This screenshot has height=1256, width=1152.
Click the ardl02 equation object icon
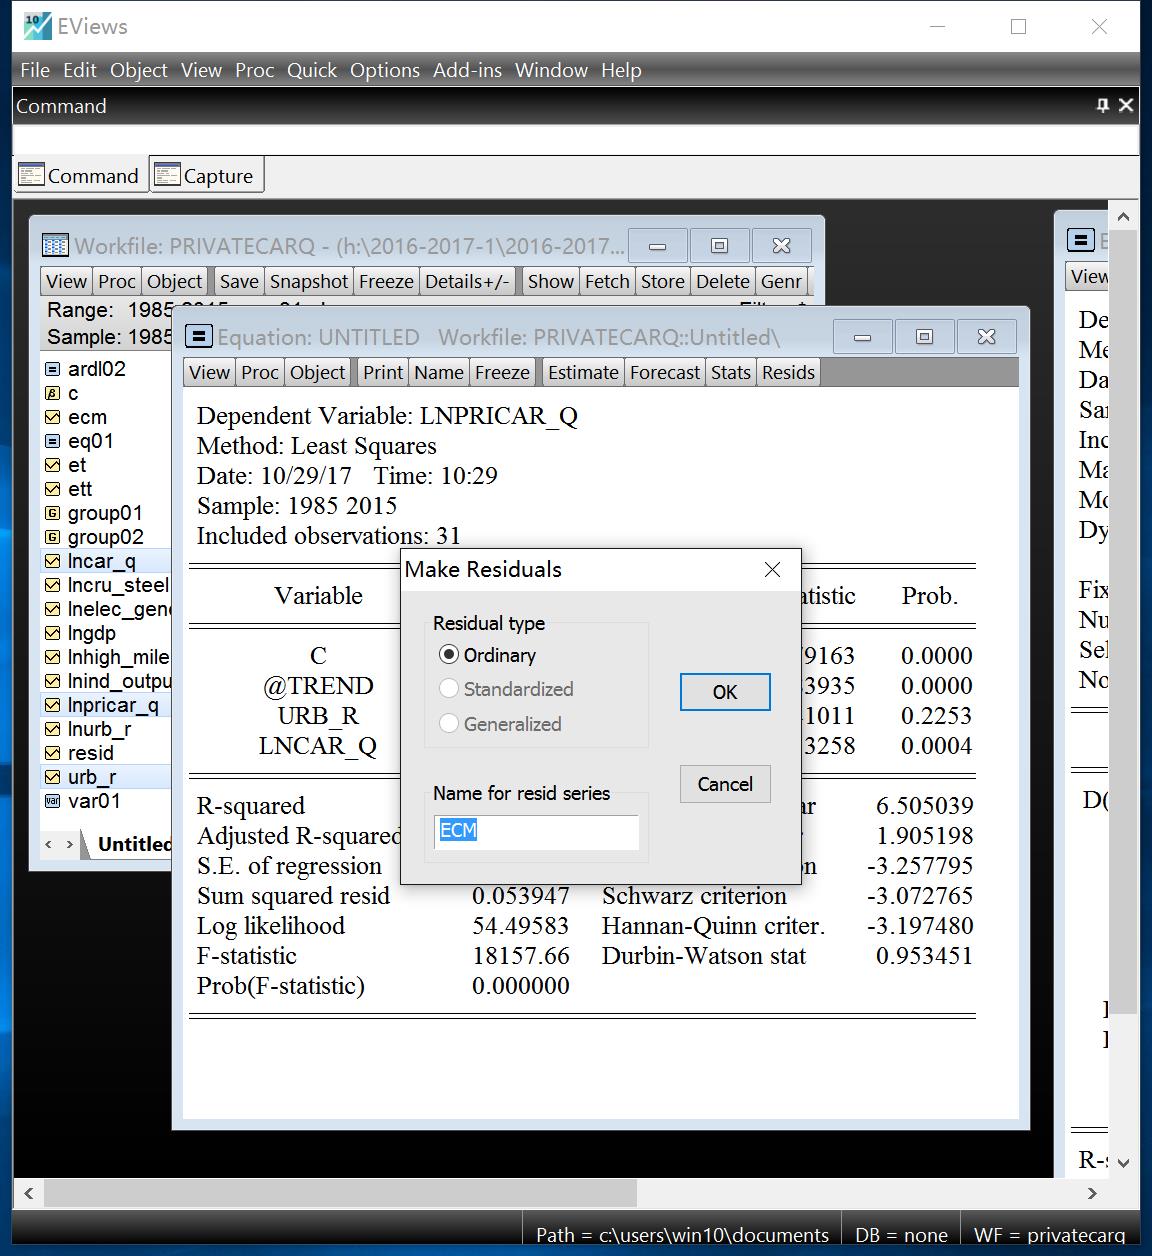[x=53, y=369]
